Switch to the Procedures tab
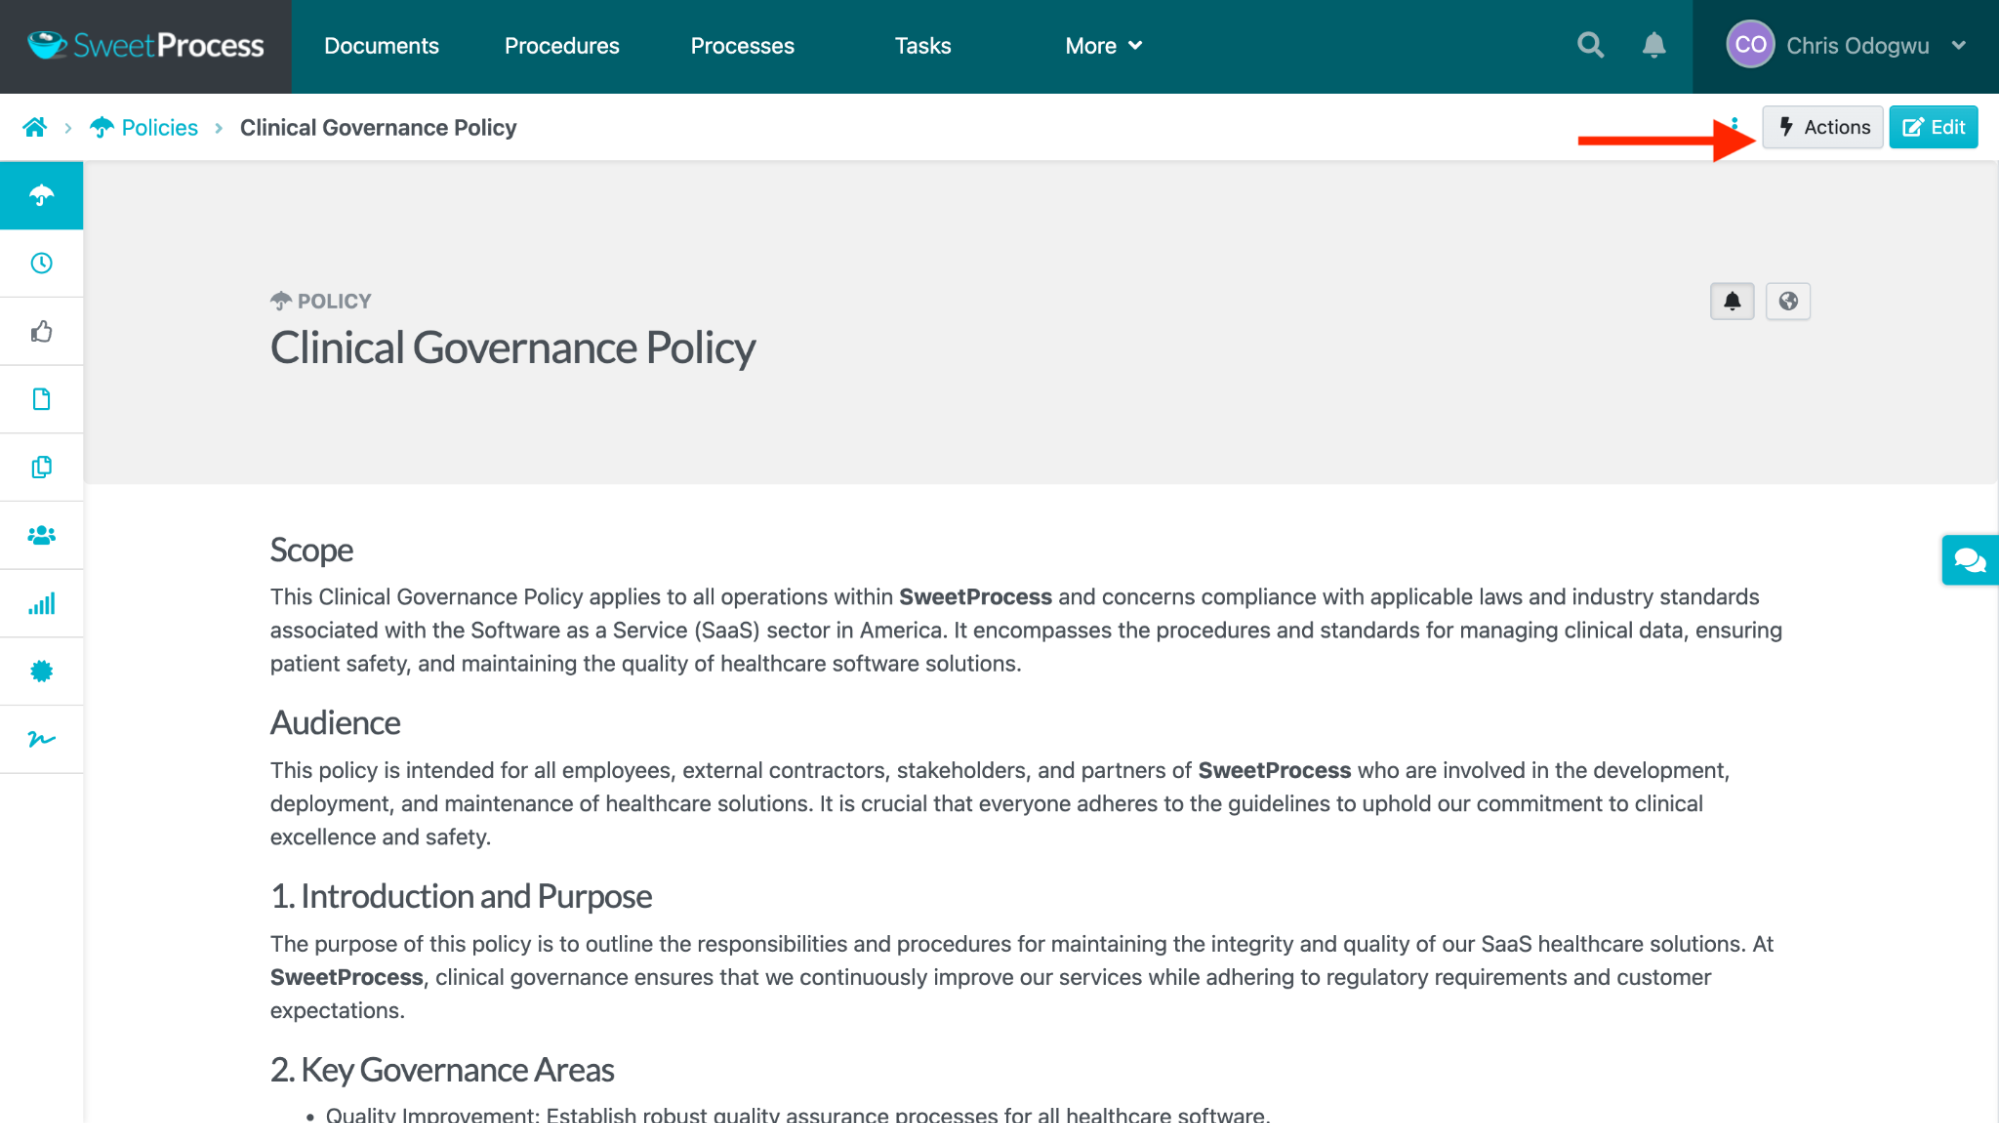This screenshot has height=1124, width=1999. 561,45
